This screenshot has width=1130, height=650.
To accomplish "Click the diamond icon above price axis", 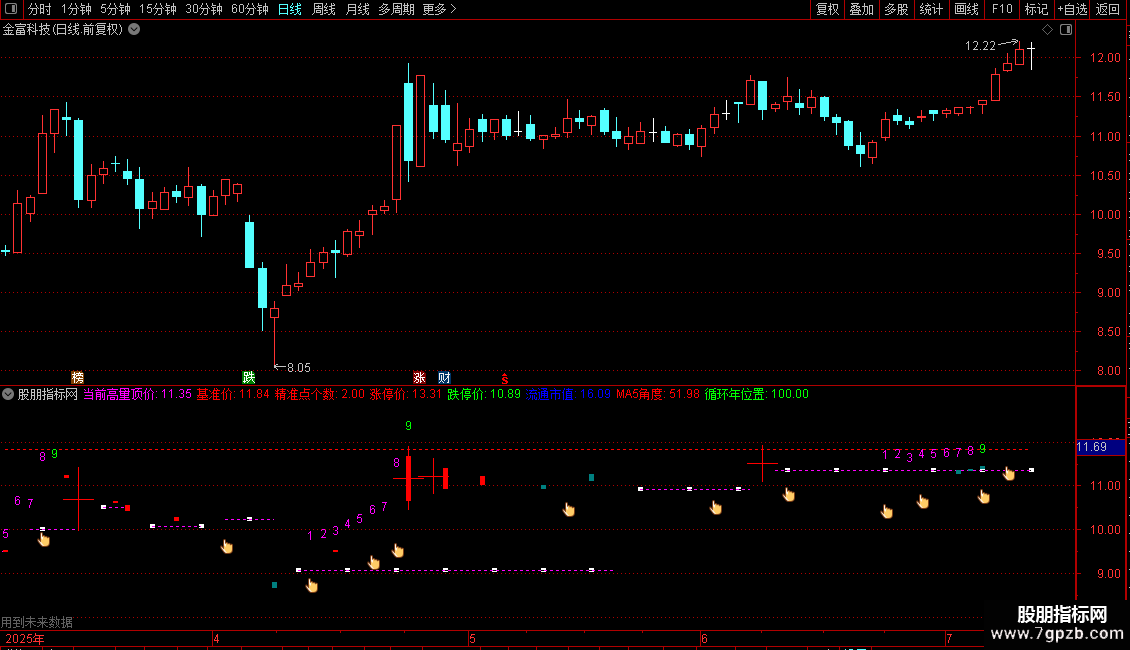I will tap(1048, 30).
